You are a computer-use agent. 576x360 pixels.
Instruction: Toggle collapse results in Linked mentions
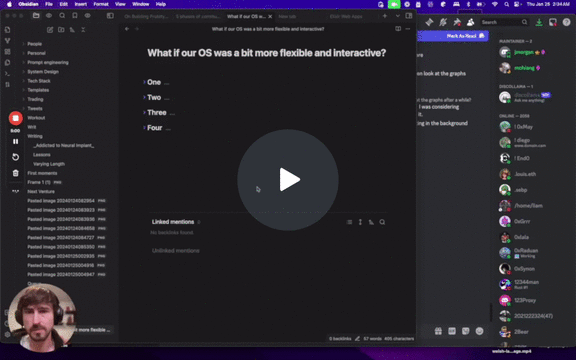point(349,222)
